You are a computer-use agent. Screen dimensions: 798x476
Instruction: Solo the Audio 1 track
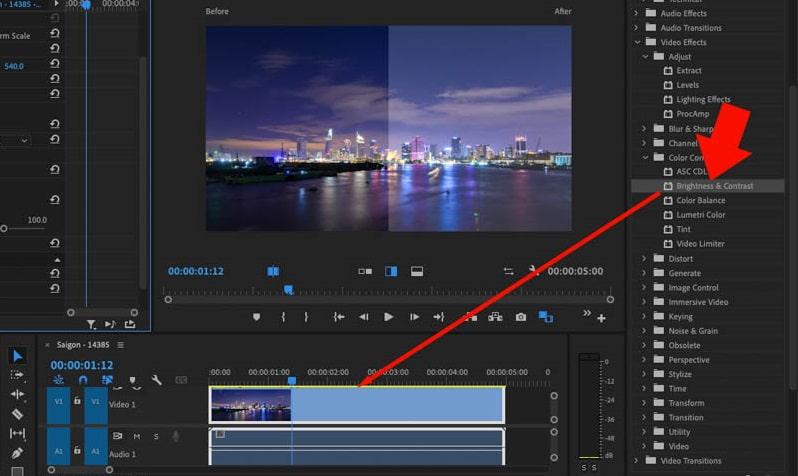coord(156,436)
